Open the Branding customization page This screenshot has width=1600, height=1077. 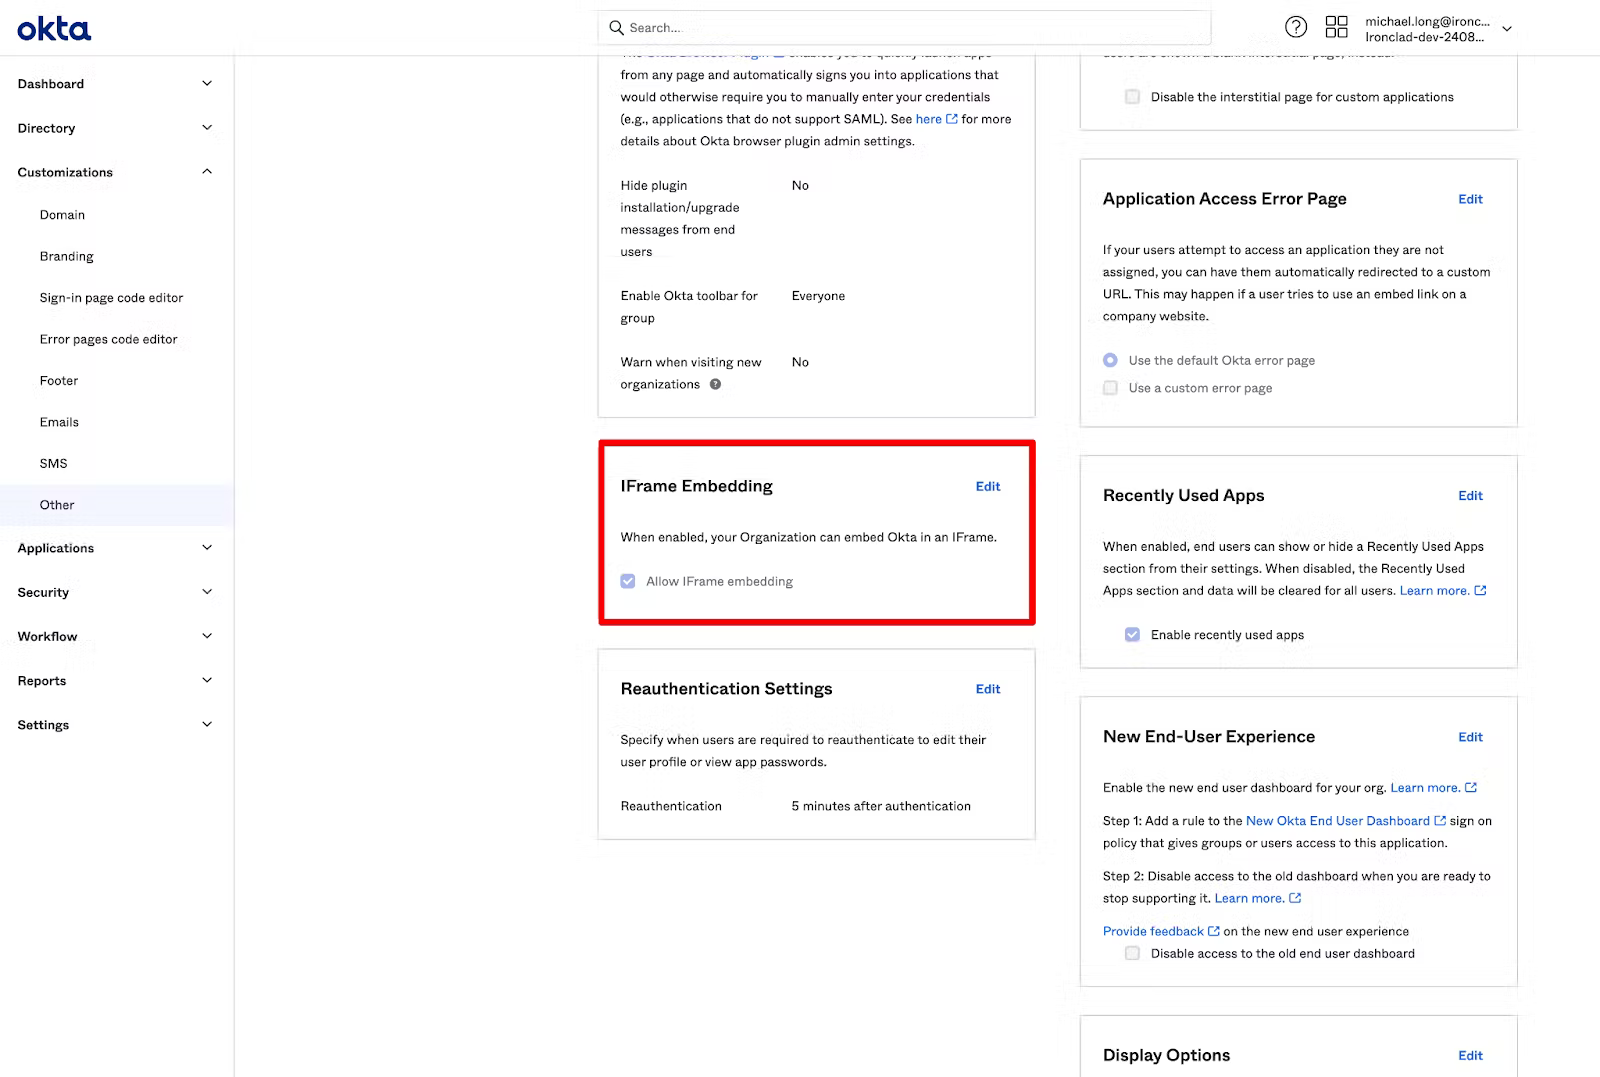tap(67, 256)
